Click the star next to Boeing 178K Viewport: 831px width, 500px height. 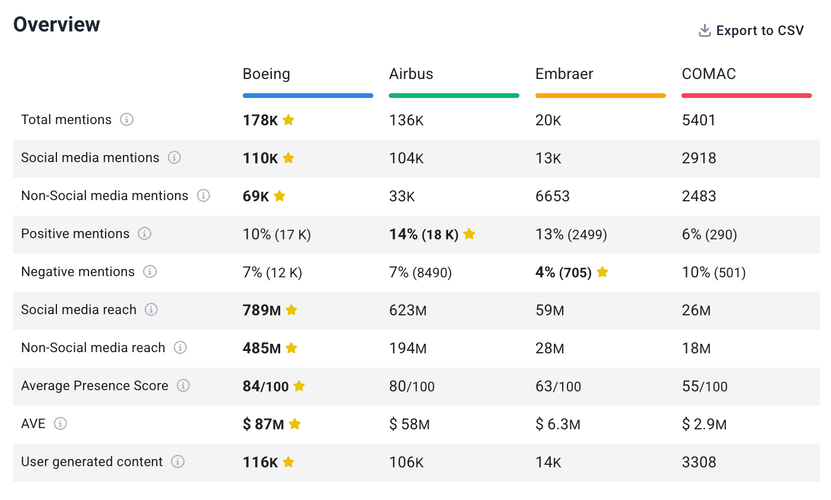(x=288, y=120)
